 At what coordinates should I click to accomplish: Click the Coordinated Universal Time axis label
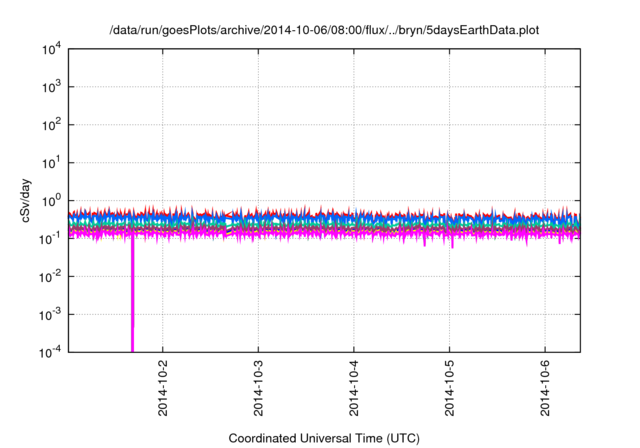pyautogui.click(x=324, y=438)
